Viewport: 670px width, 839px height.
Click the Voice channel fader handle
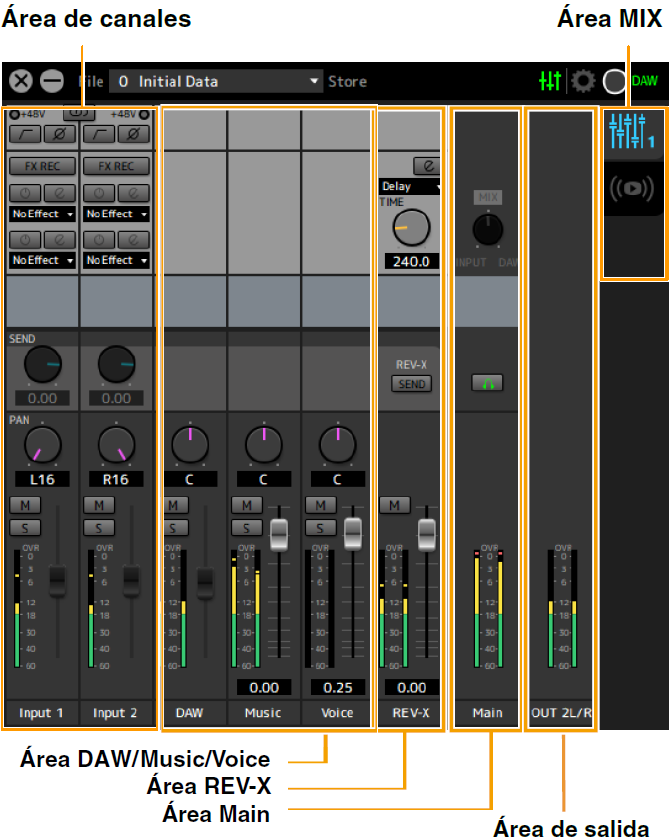pyautogui.click(x=353, y=532)
